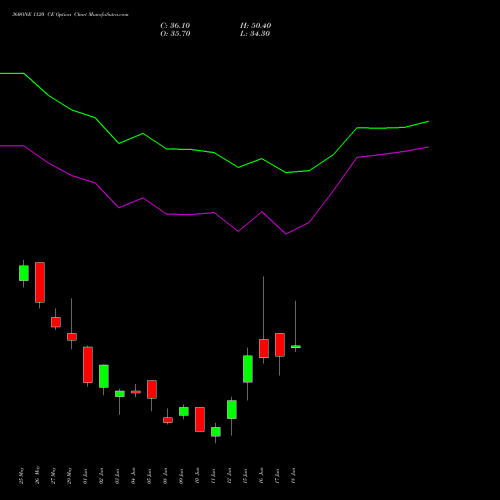Click the 26 May date label
This screenshot has height=500, width=500.
[38, 476]
